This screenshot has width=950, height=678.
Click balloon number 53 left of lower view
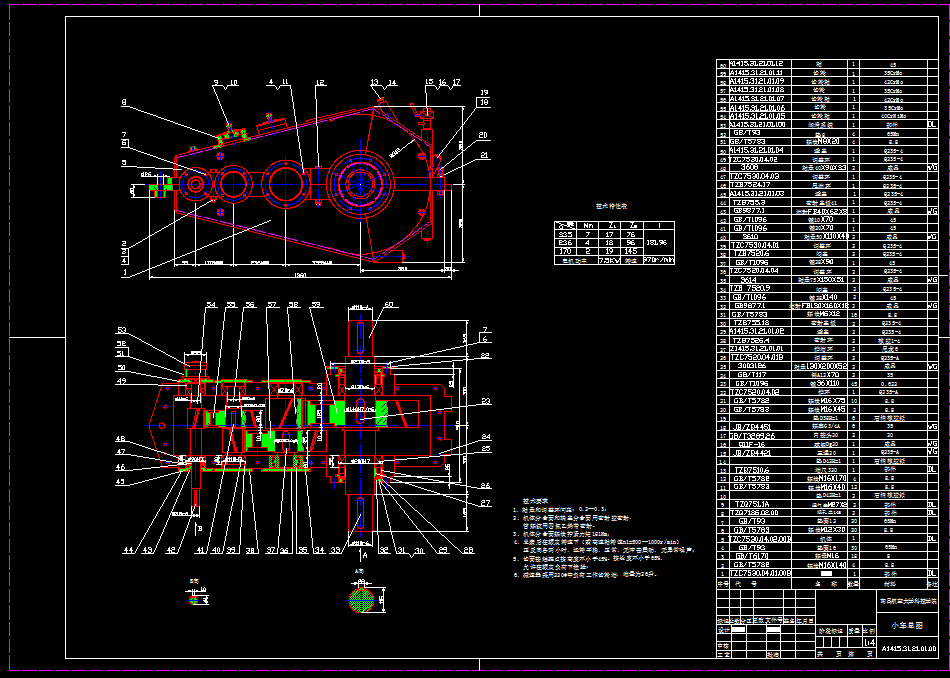pyautogui.click(x=122, y=330)
